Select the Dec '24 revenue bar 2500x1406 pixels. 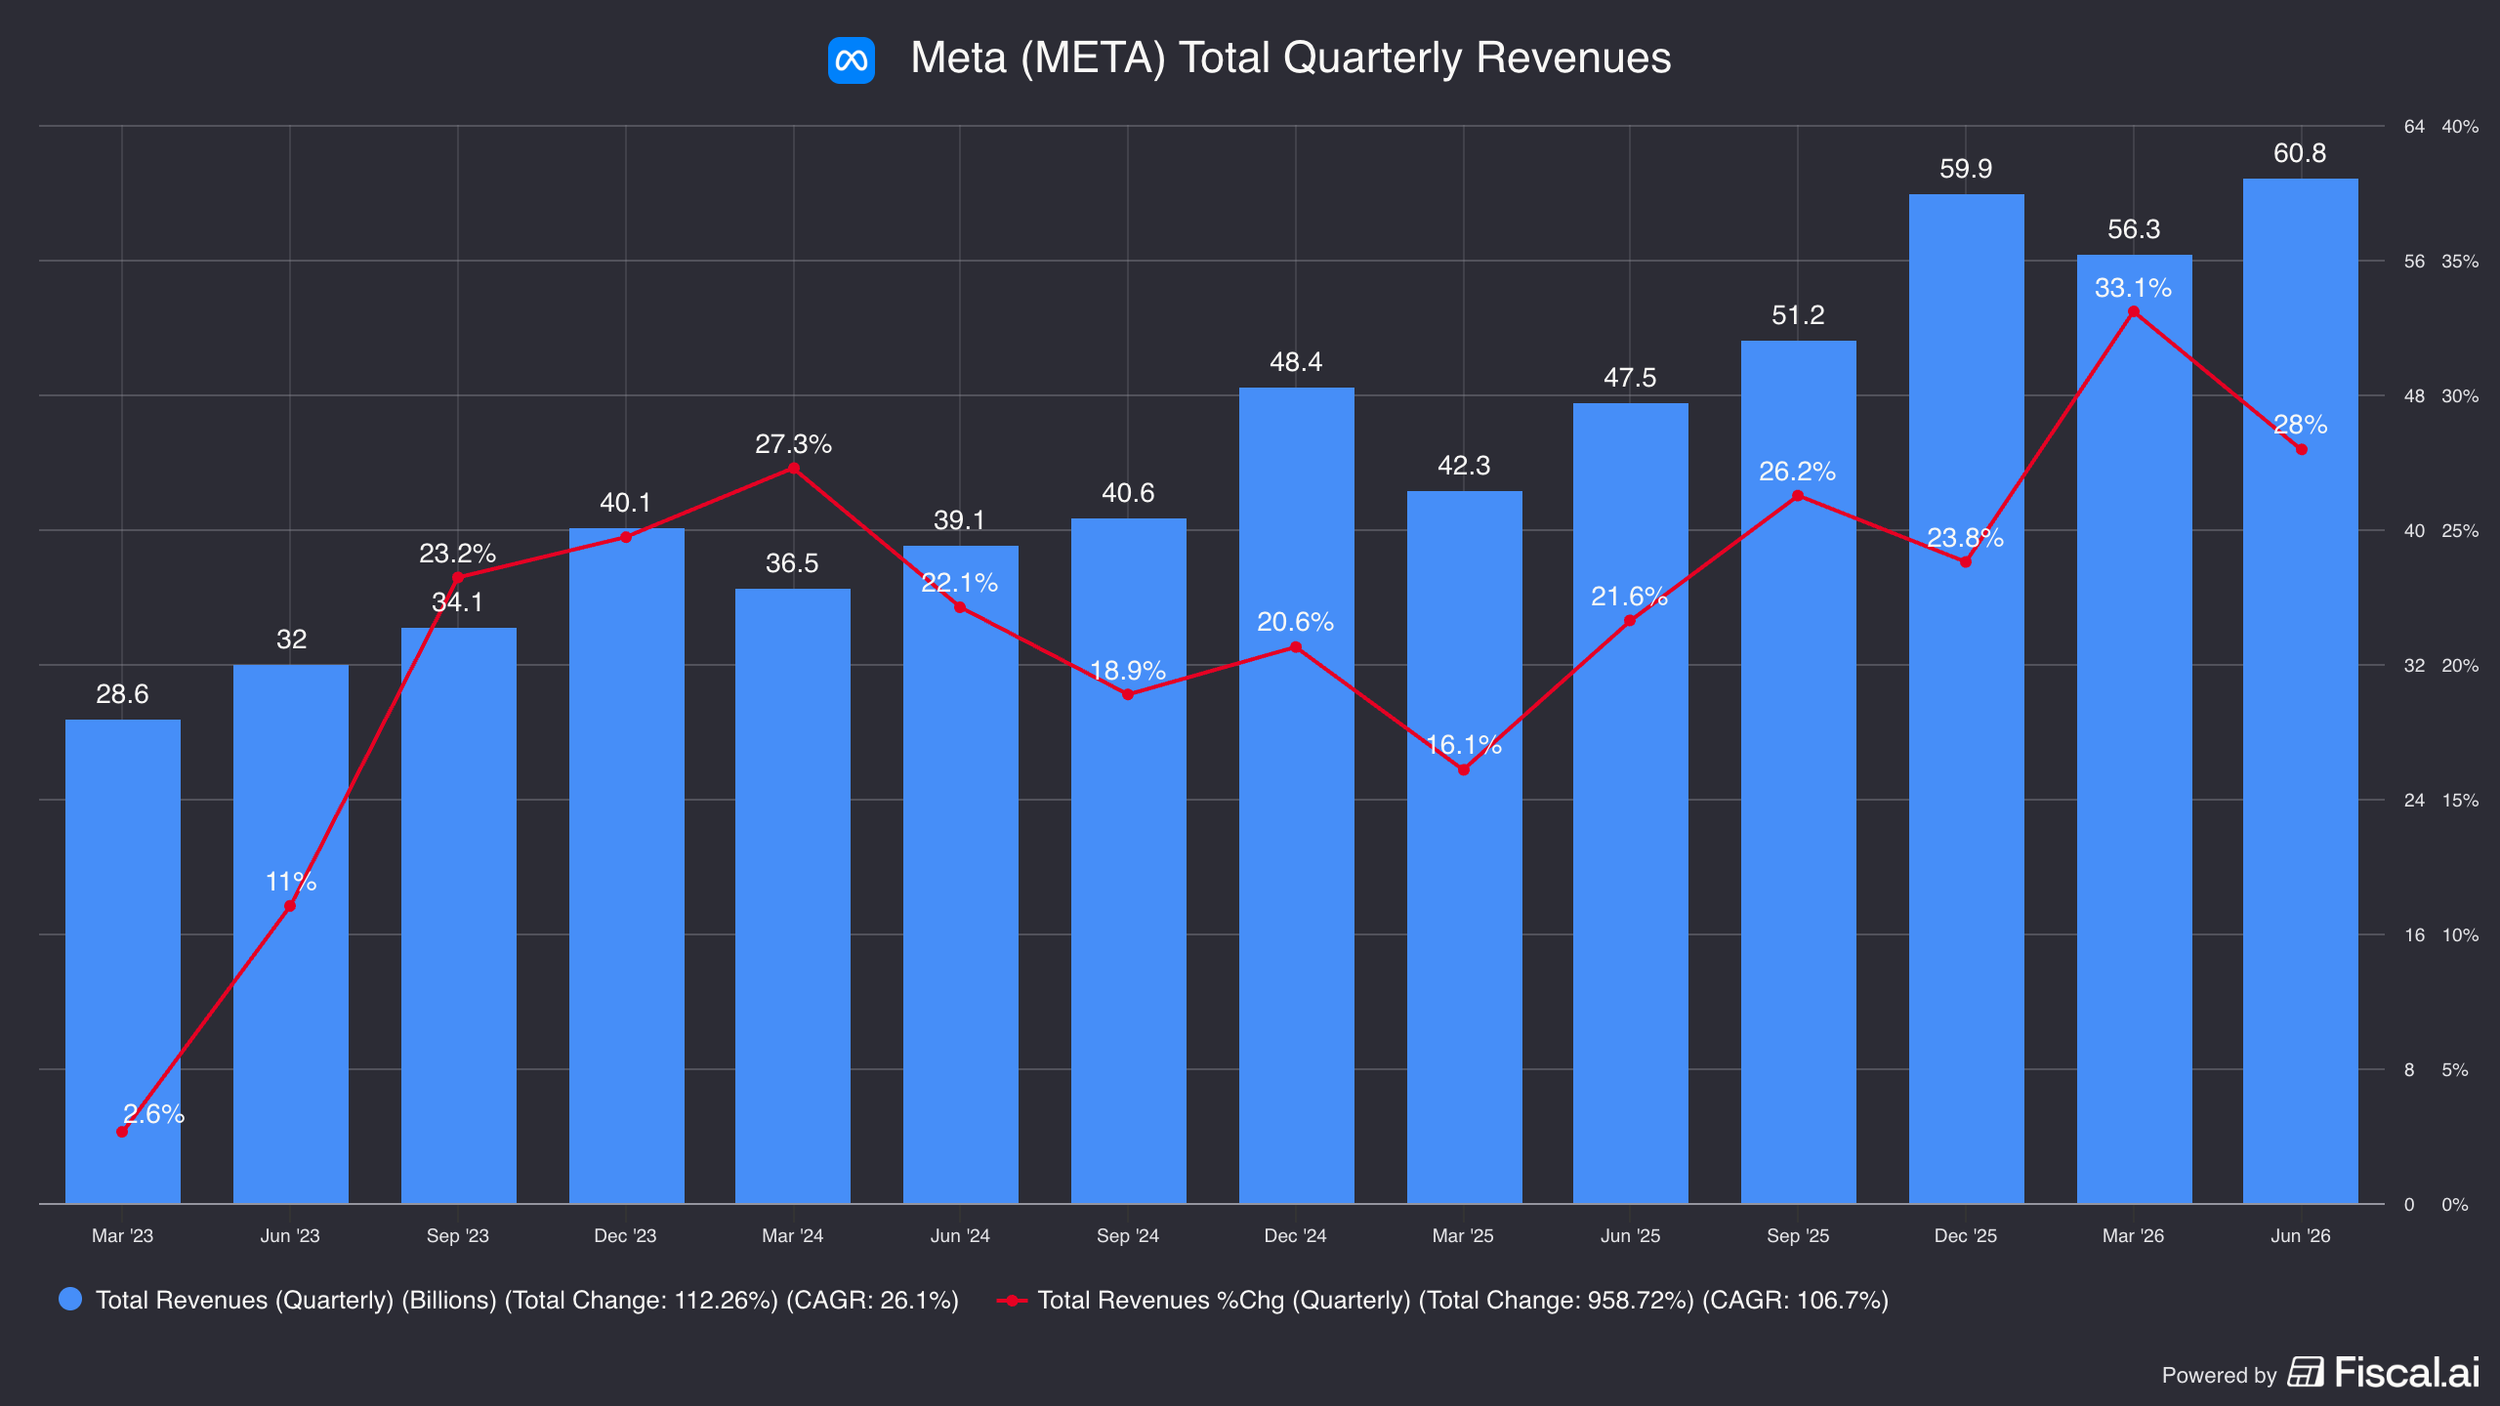1297,796
